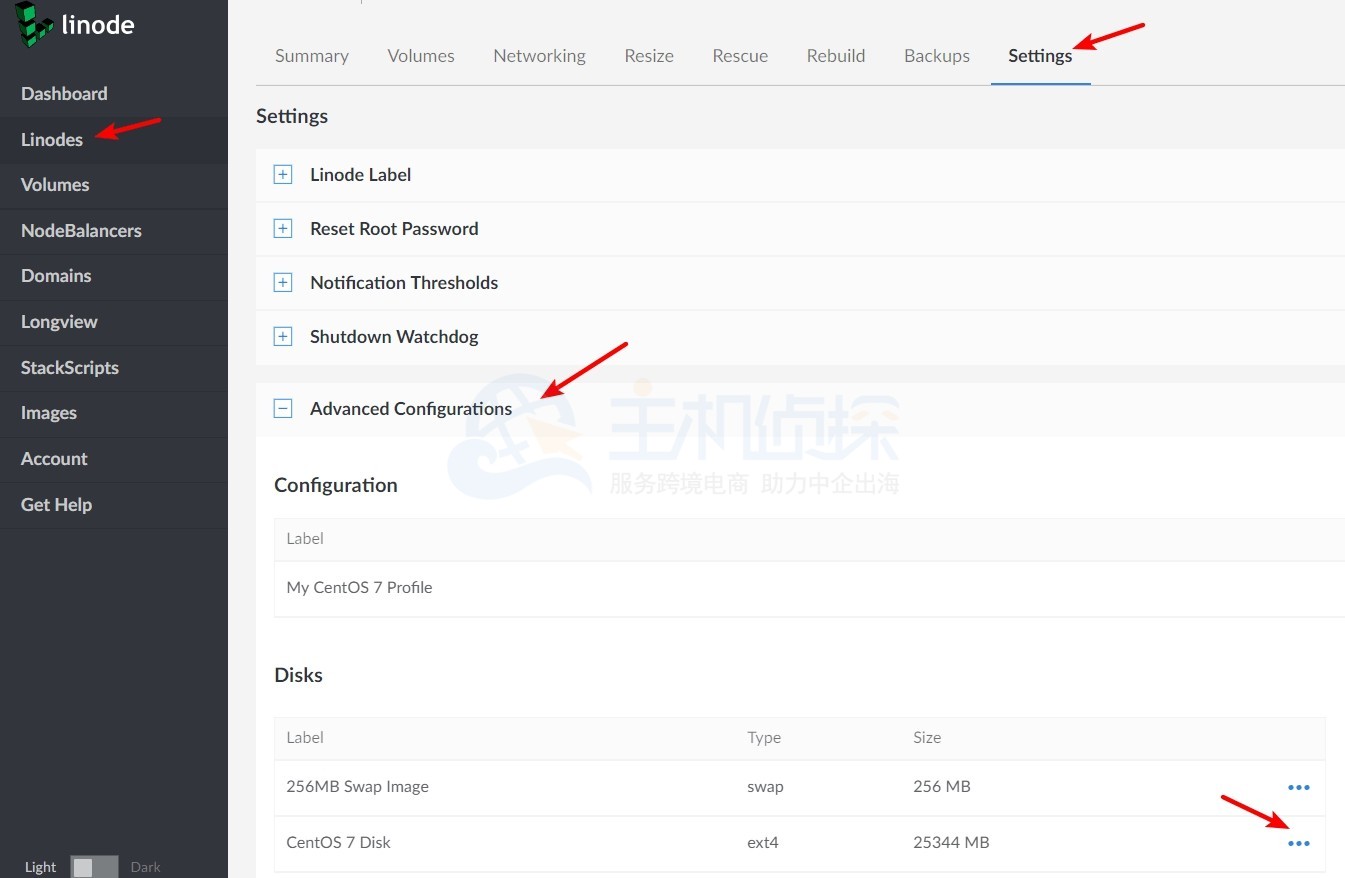Select the Rescue tab
Viewport: 1345px width, 878px height.
click(x=740, y=56)
